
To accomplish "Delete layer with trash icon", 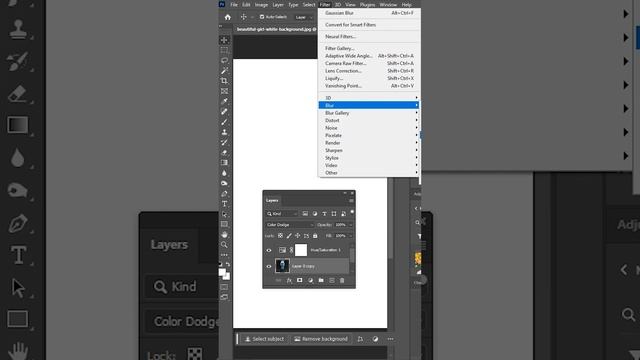I will (x=342, y=280).
